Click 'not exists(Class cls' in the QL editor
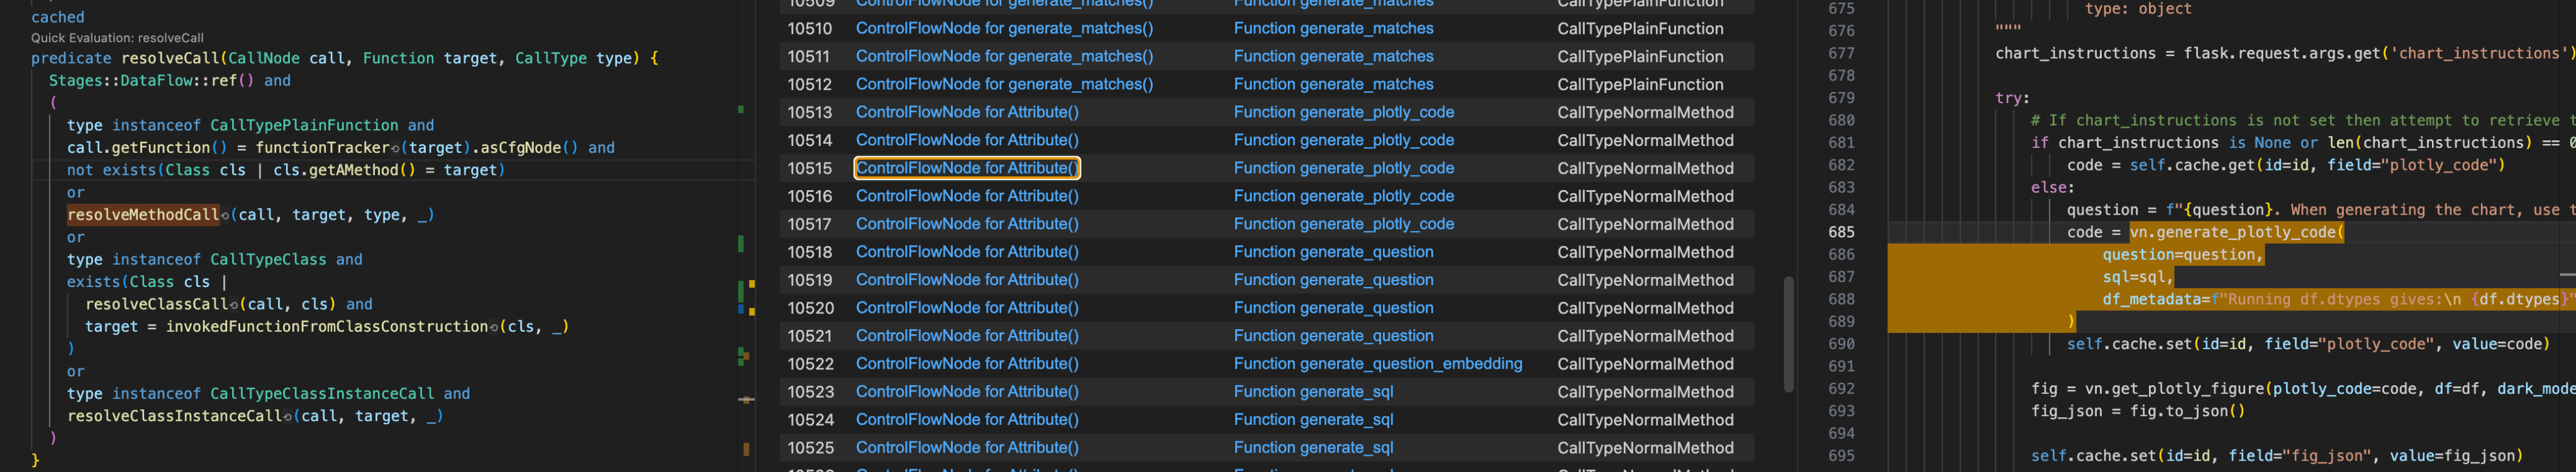Screen dimensions: 2576x472 pyautogui.click(x=156, y=170)
